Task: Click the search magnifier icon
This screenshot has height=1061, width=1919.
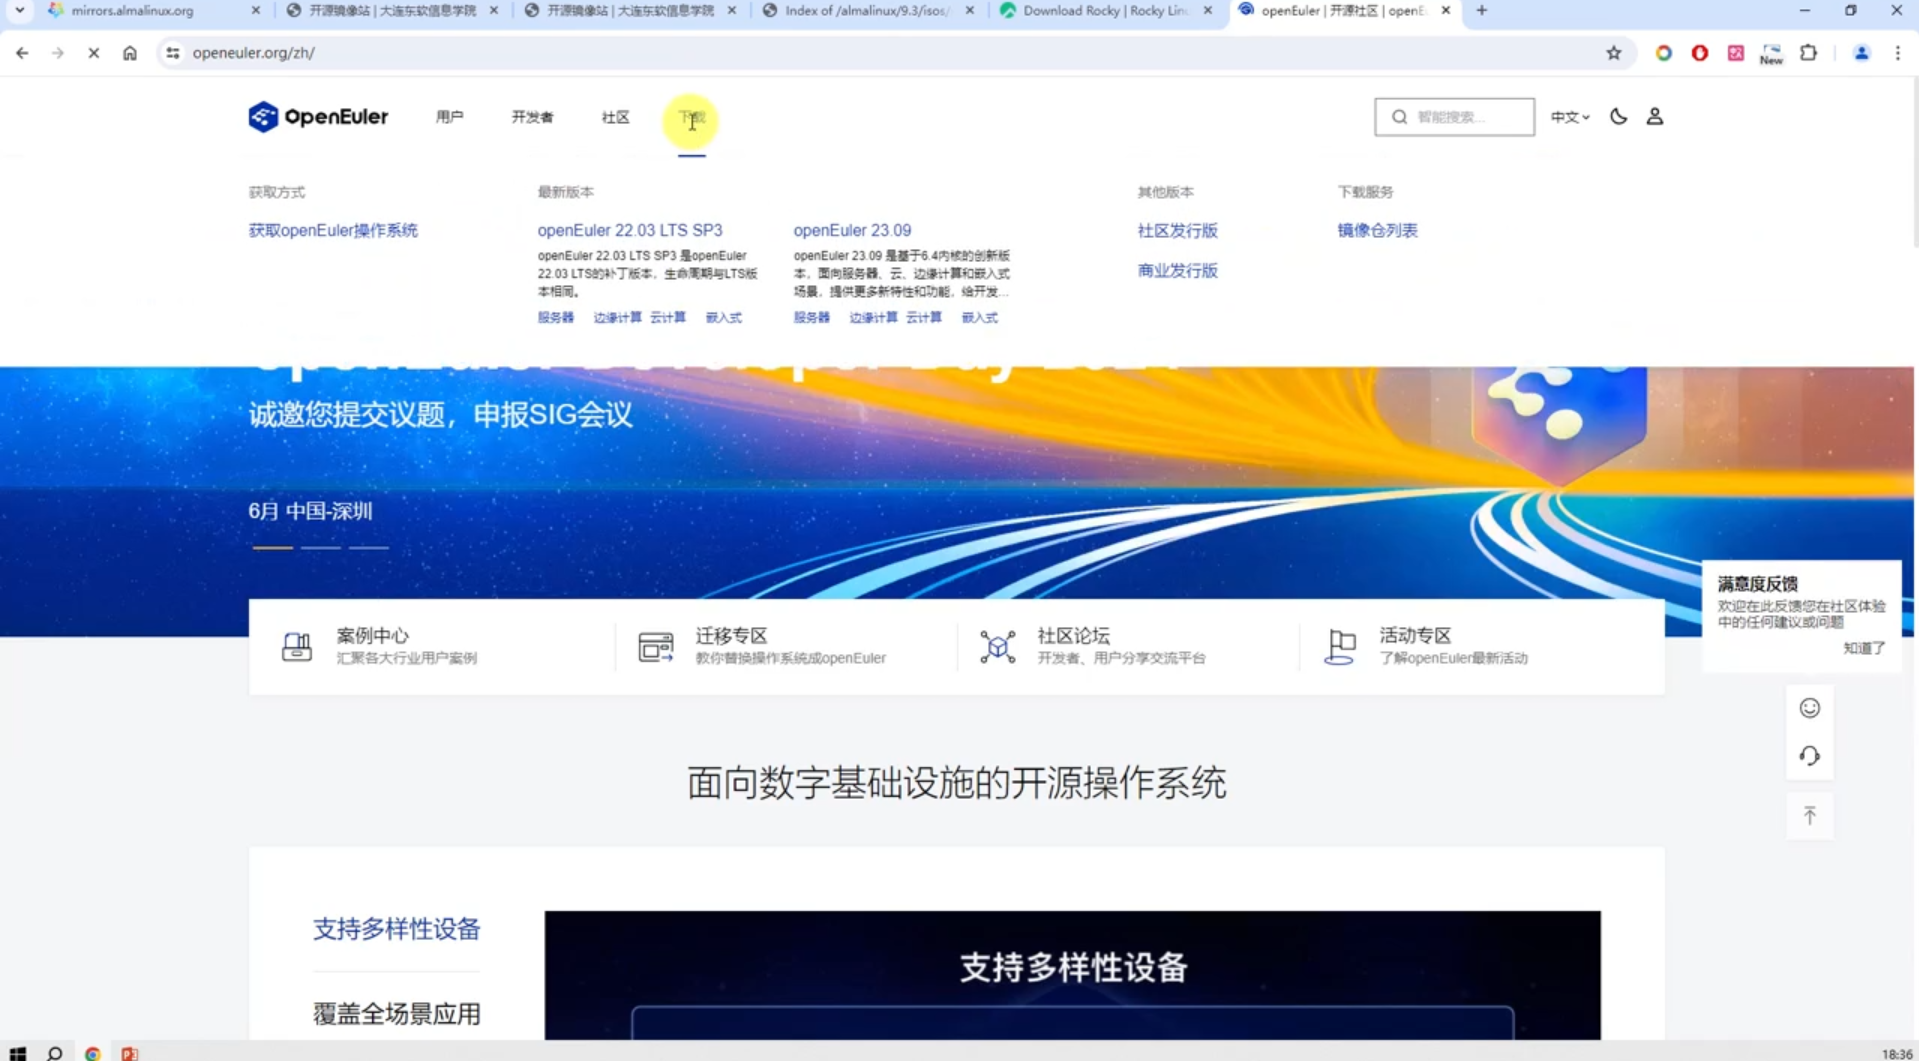Action: coord(1399,117)
